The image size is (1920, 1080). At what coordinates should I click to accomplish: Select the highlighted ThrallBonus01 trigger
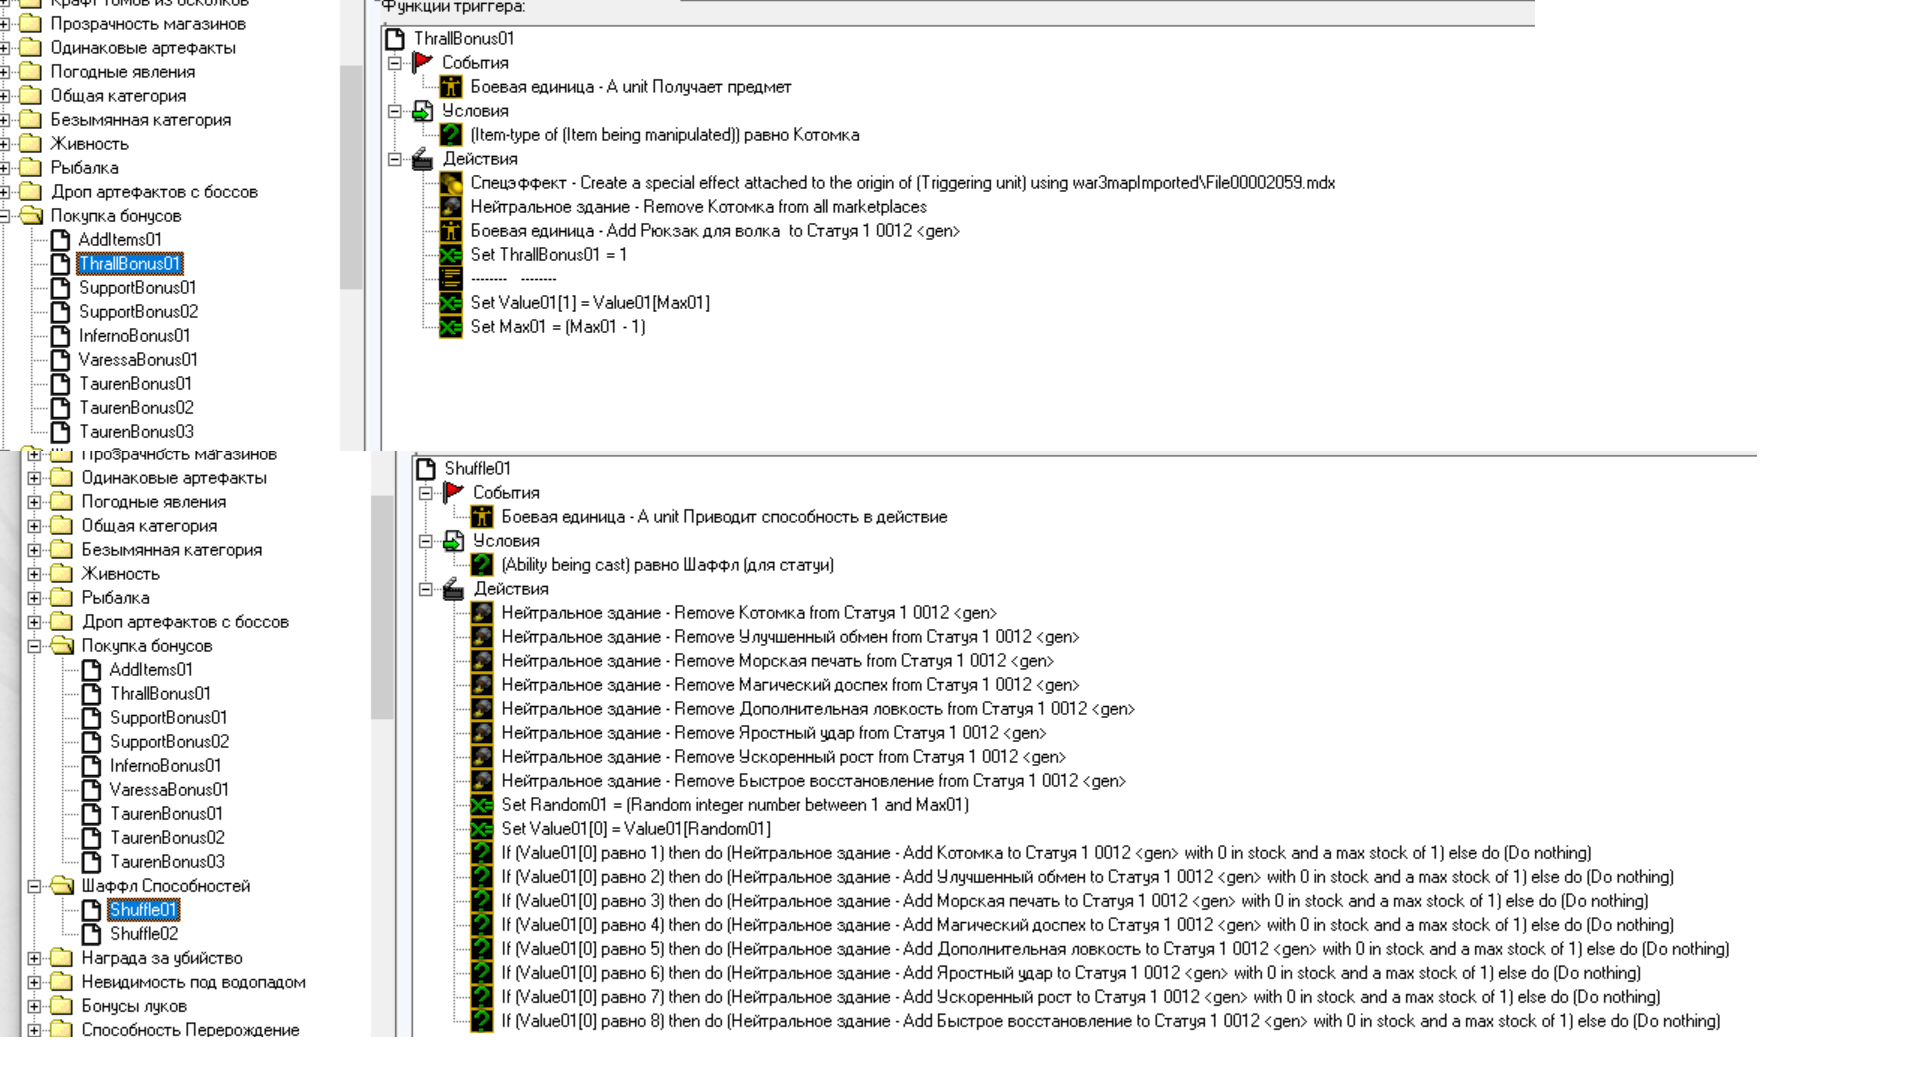130,264
